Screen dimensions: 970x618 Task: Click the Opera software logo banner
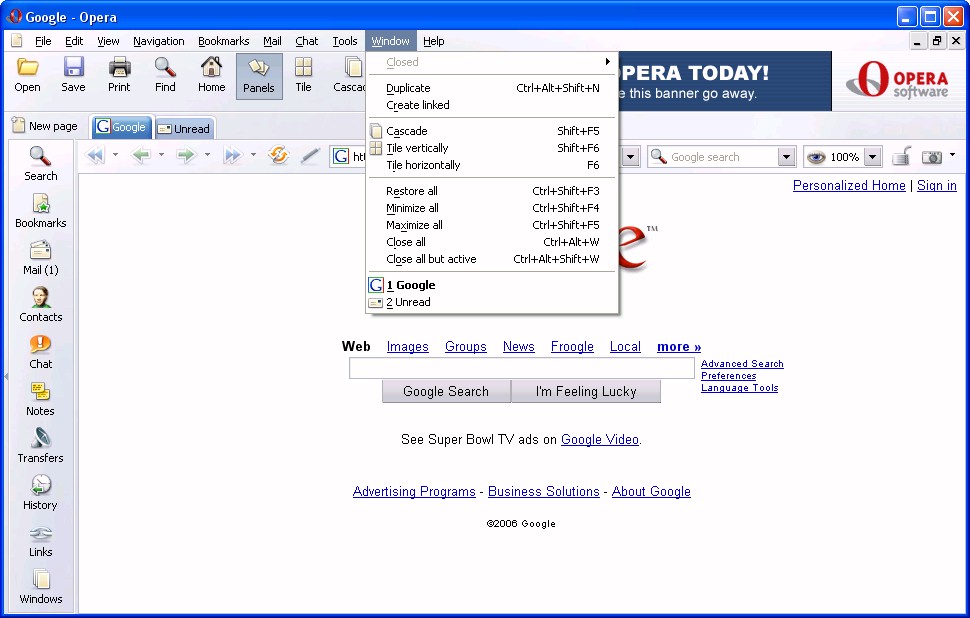click(898, 80)
